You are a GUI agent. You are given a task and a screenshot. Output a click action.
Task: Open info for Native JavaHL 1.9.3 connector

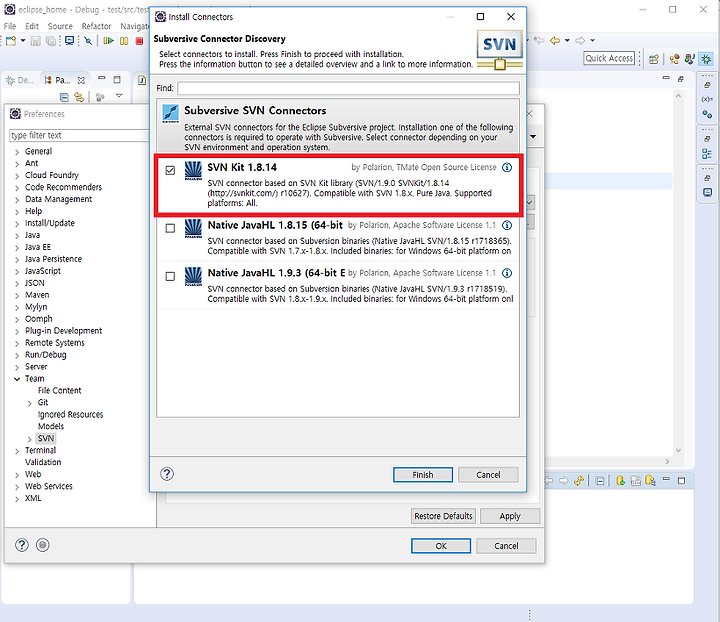(x=507, y=273)
